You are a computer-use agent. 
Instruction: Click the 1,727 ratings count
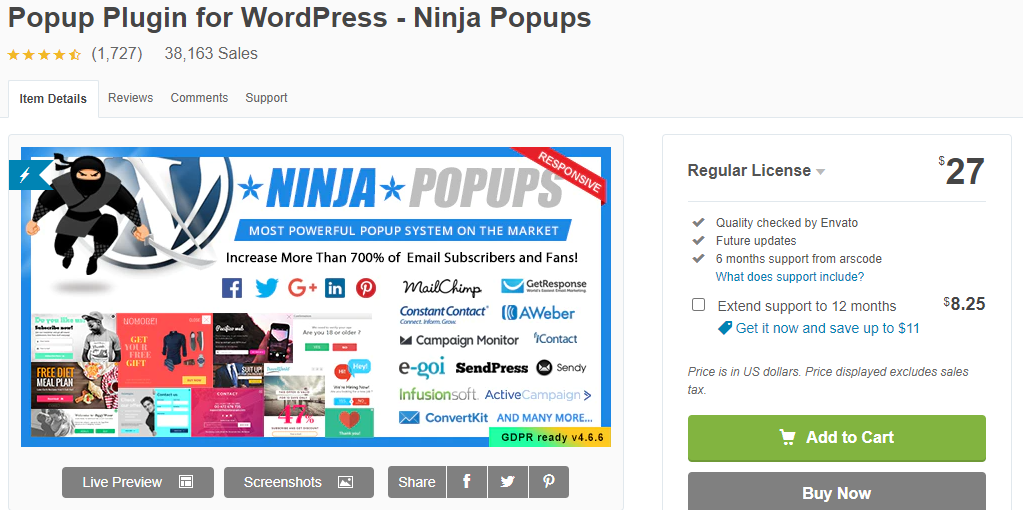click(x=117, y=53)
